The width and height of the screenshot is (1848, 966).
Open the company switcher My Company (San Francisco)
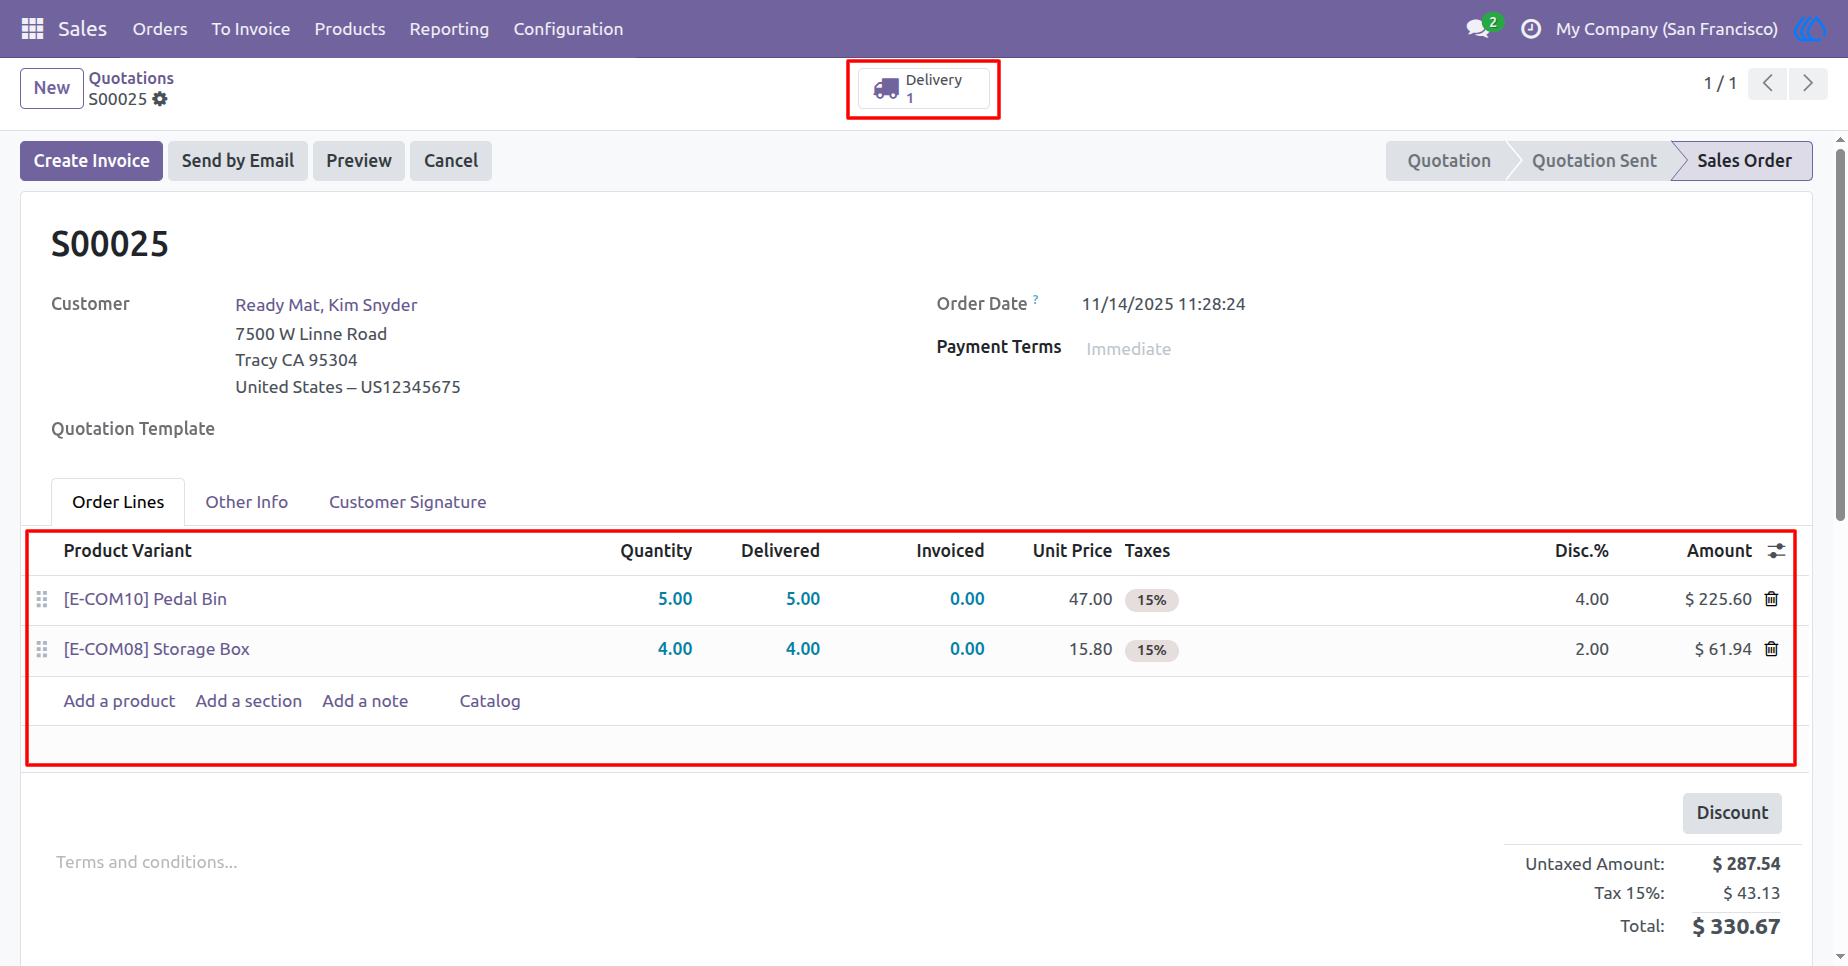(x=1667, y=29)
